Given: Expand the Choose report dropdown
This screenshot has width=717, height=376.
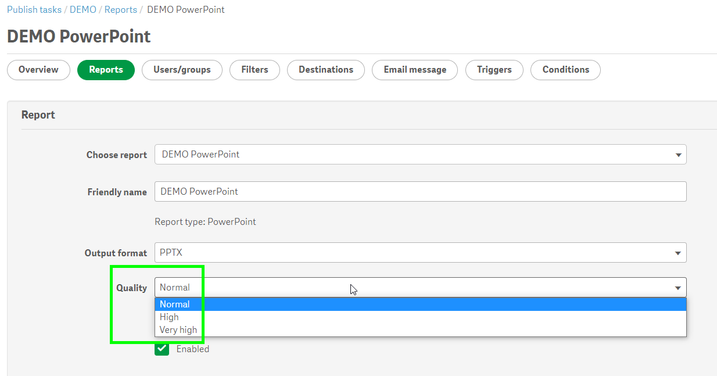Looking at the screenshot, I should click(420, 155).
